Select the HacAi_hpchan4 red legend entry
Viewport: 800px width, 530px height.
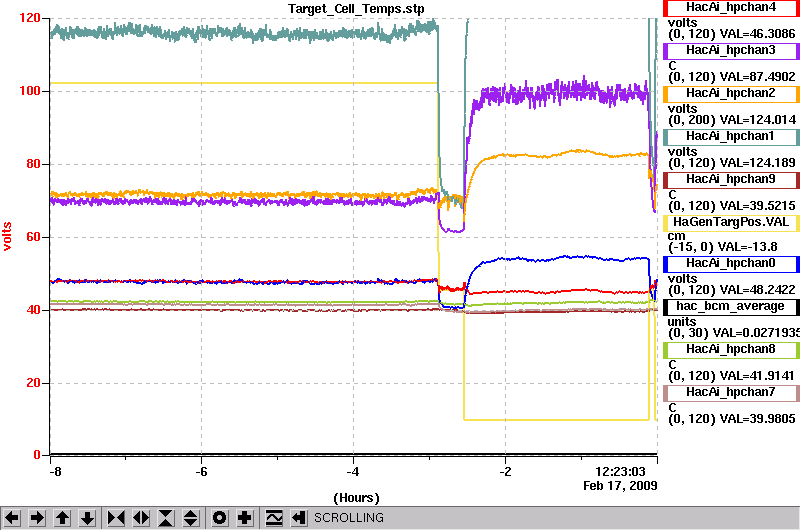tap(731, 8)
